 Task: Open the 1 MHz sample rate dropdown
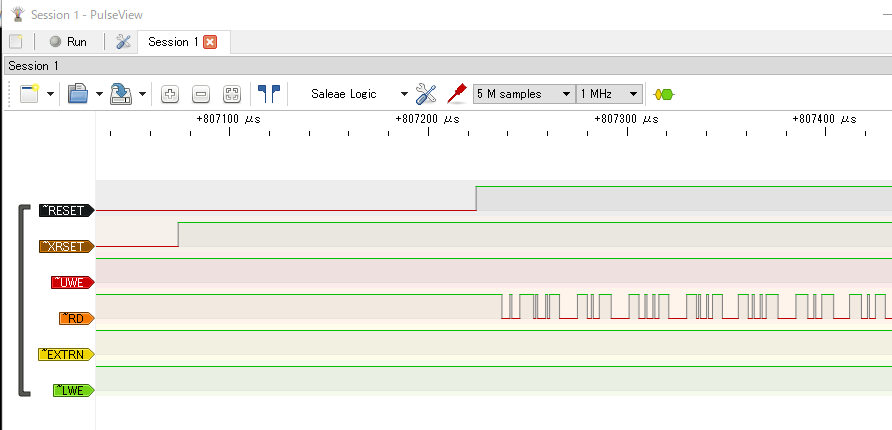609,94
